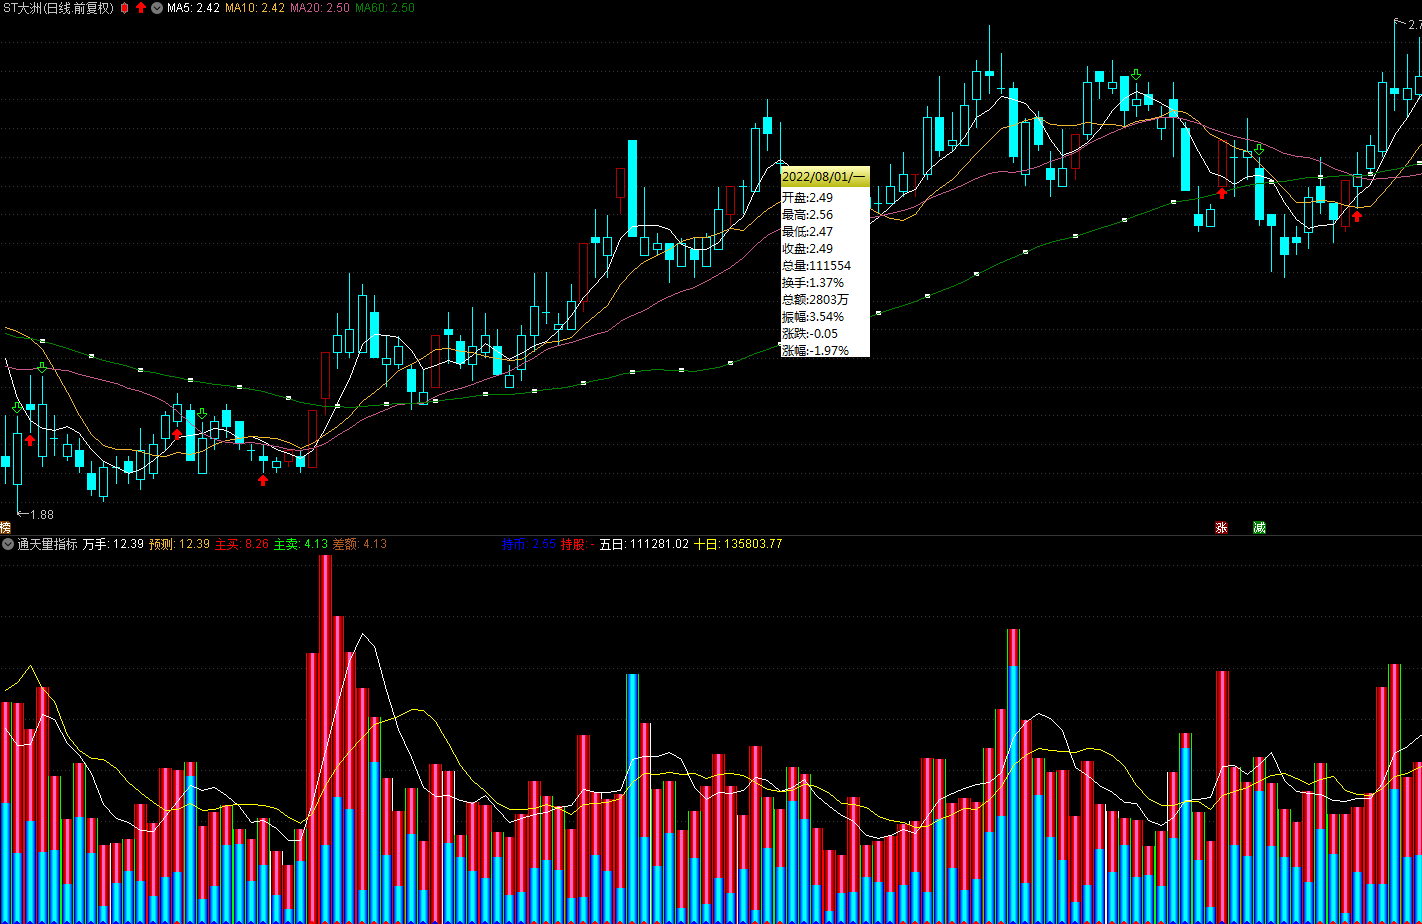Click the 最高:2.56 row in tooltip
This screenshot has height=924, width=1422.
point(825,215)
